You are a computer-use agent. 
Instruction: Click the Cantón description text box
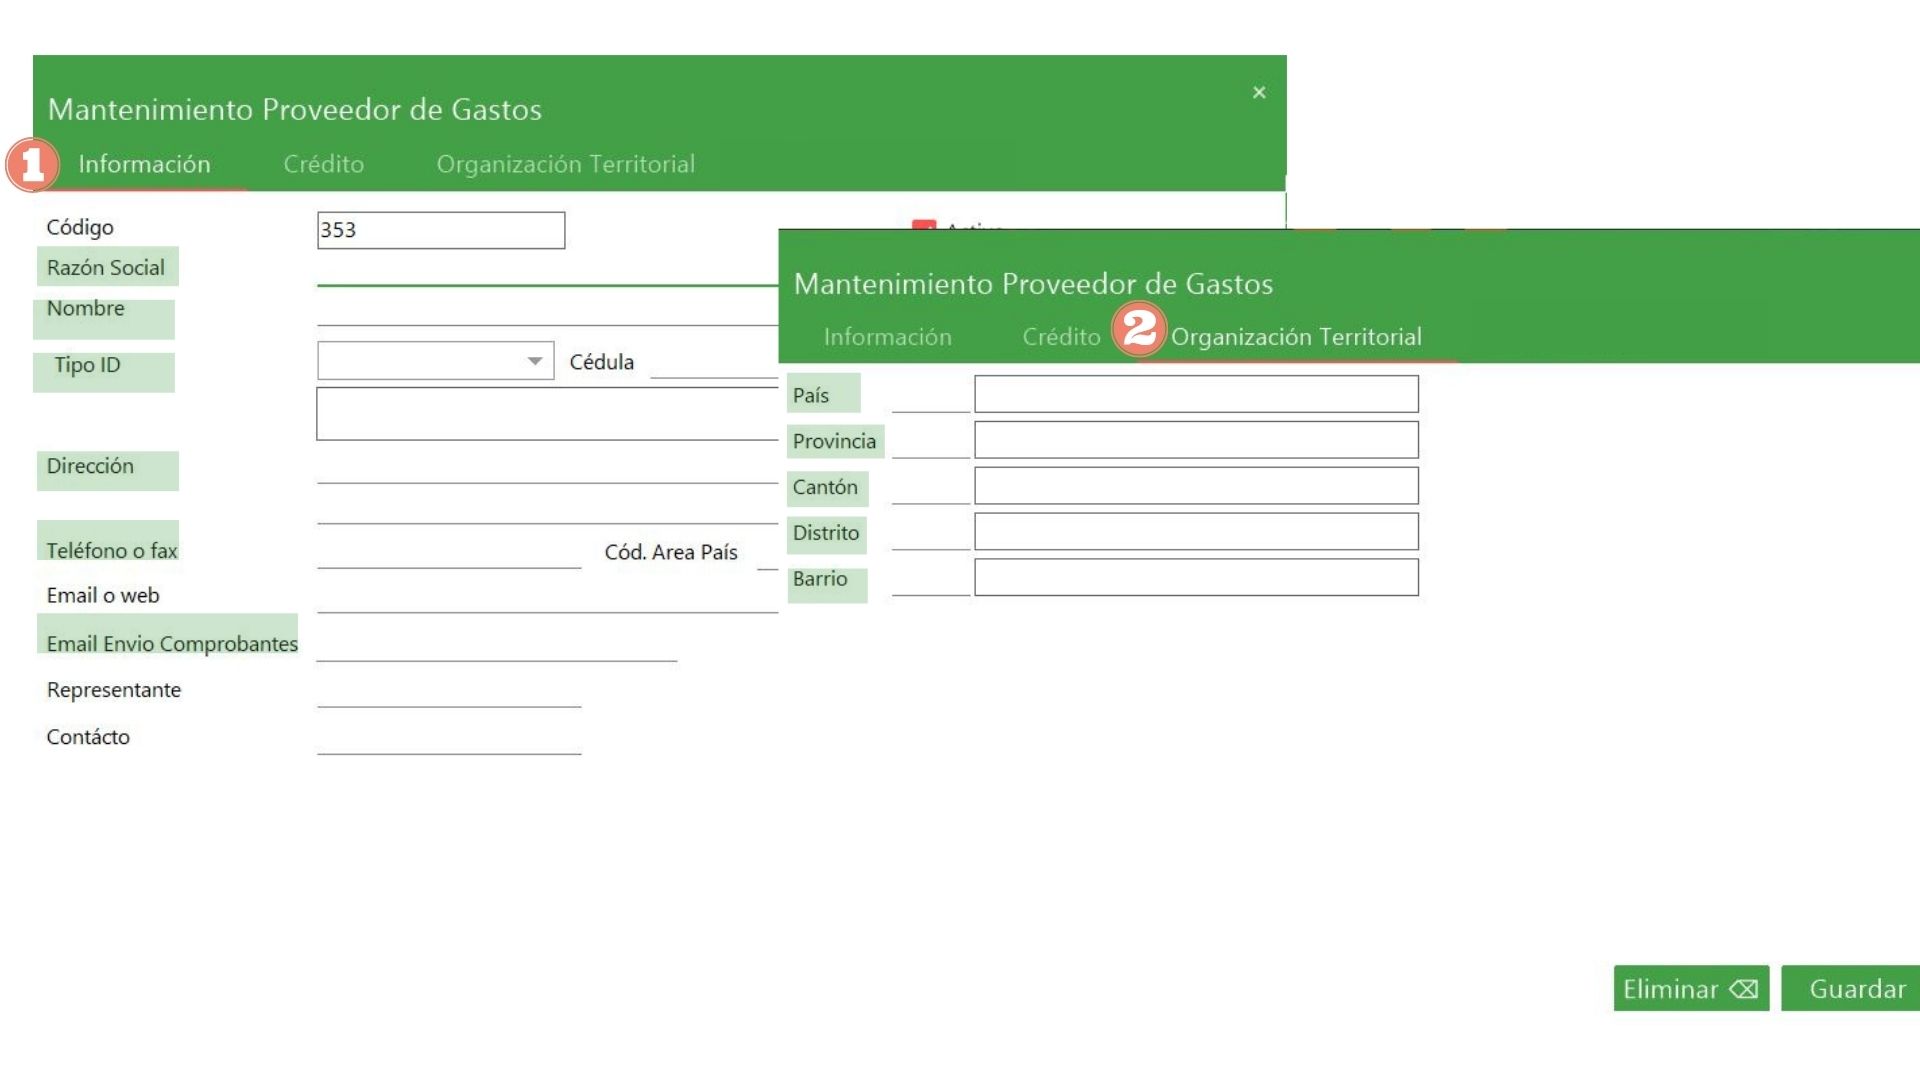[x=1196, y=486]
